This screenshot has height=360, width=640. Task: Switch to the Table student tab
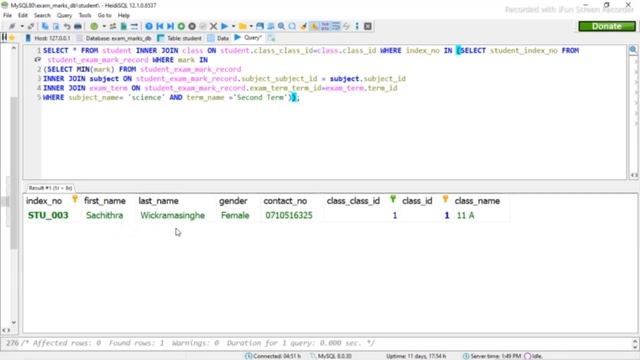tap(180, 38)
